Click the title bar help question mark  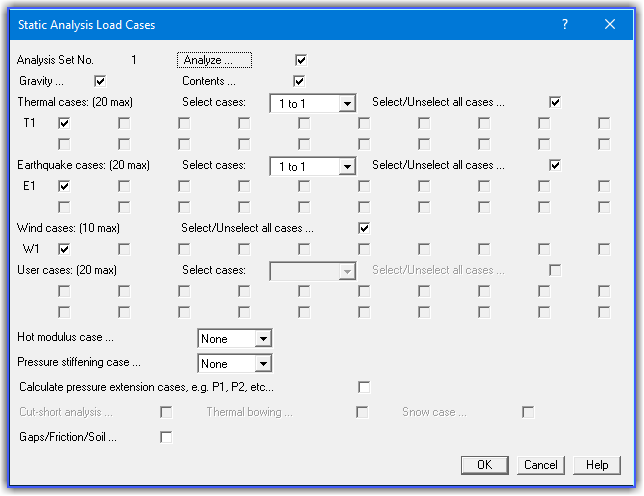[565, 24]
